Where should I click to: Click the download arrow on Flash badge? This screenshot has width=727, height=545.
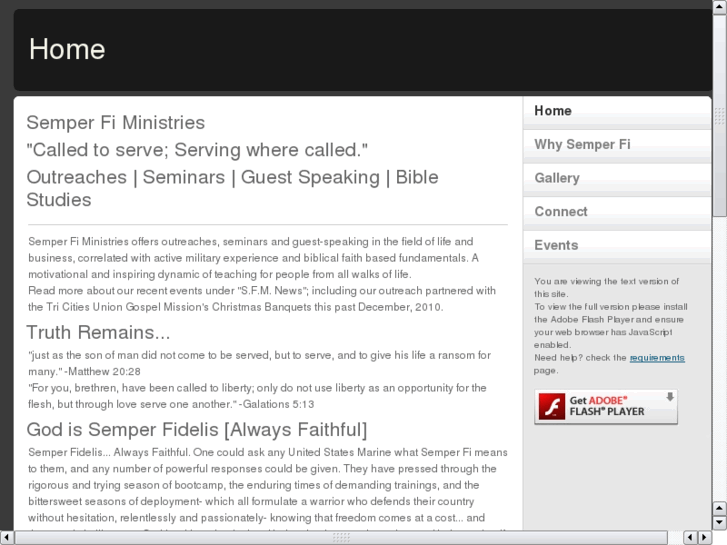[x=669, y=398]
